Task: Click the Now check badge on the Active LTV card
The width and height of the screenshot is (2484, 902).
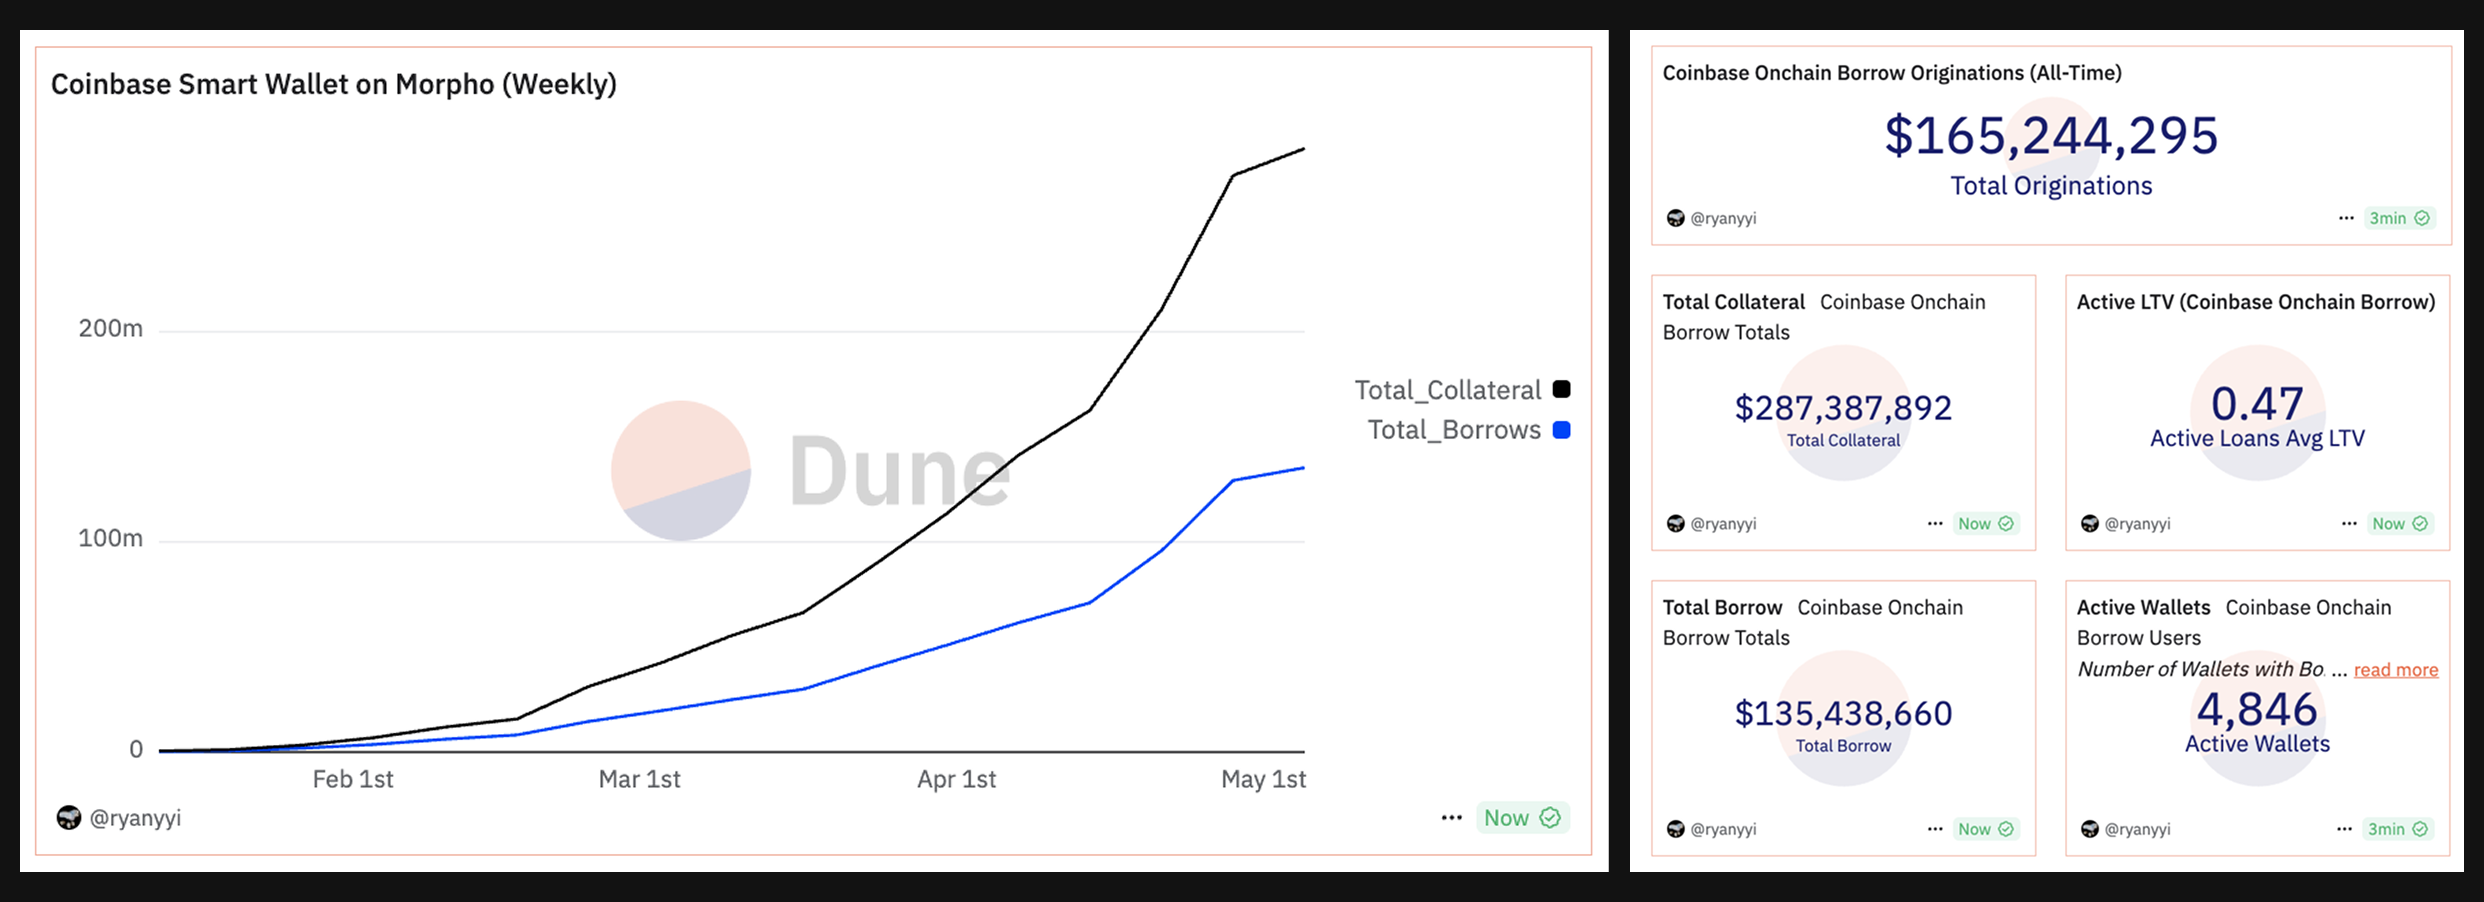Action: (x=2399, y=524)
